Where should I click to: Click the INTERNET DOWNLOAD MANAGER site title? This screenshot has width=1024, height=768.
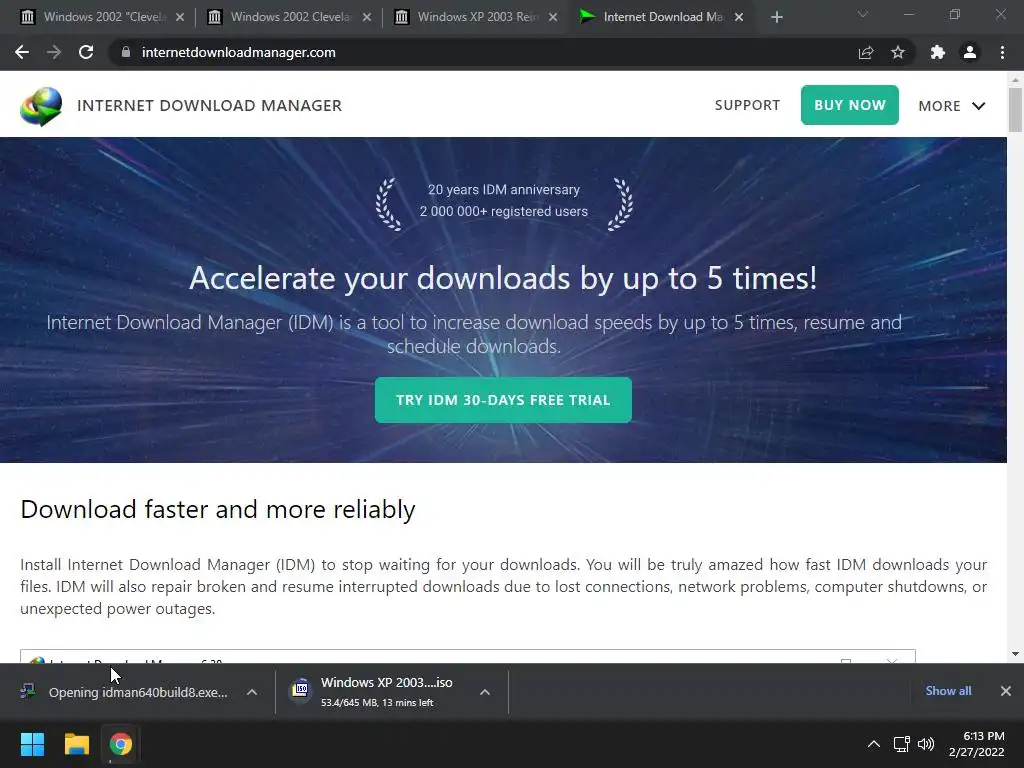(x=210, y=105)
